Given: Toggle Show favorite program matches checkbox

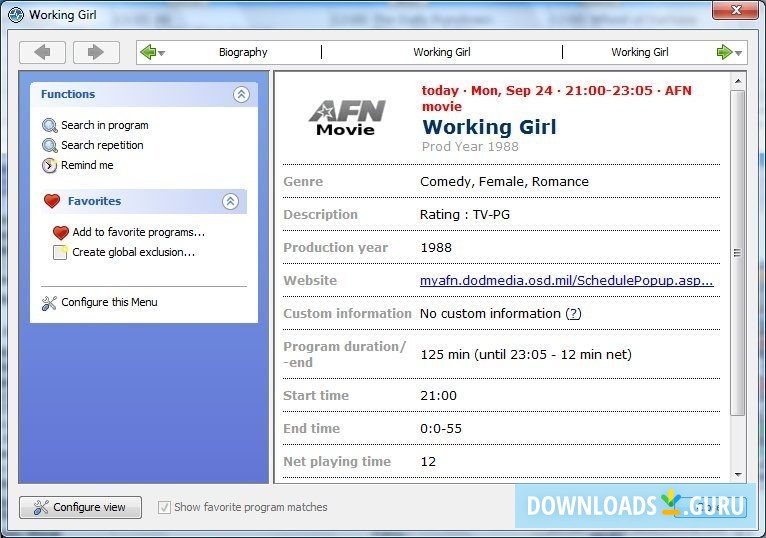Looking at the screenshot, I should pos(164,507).
